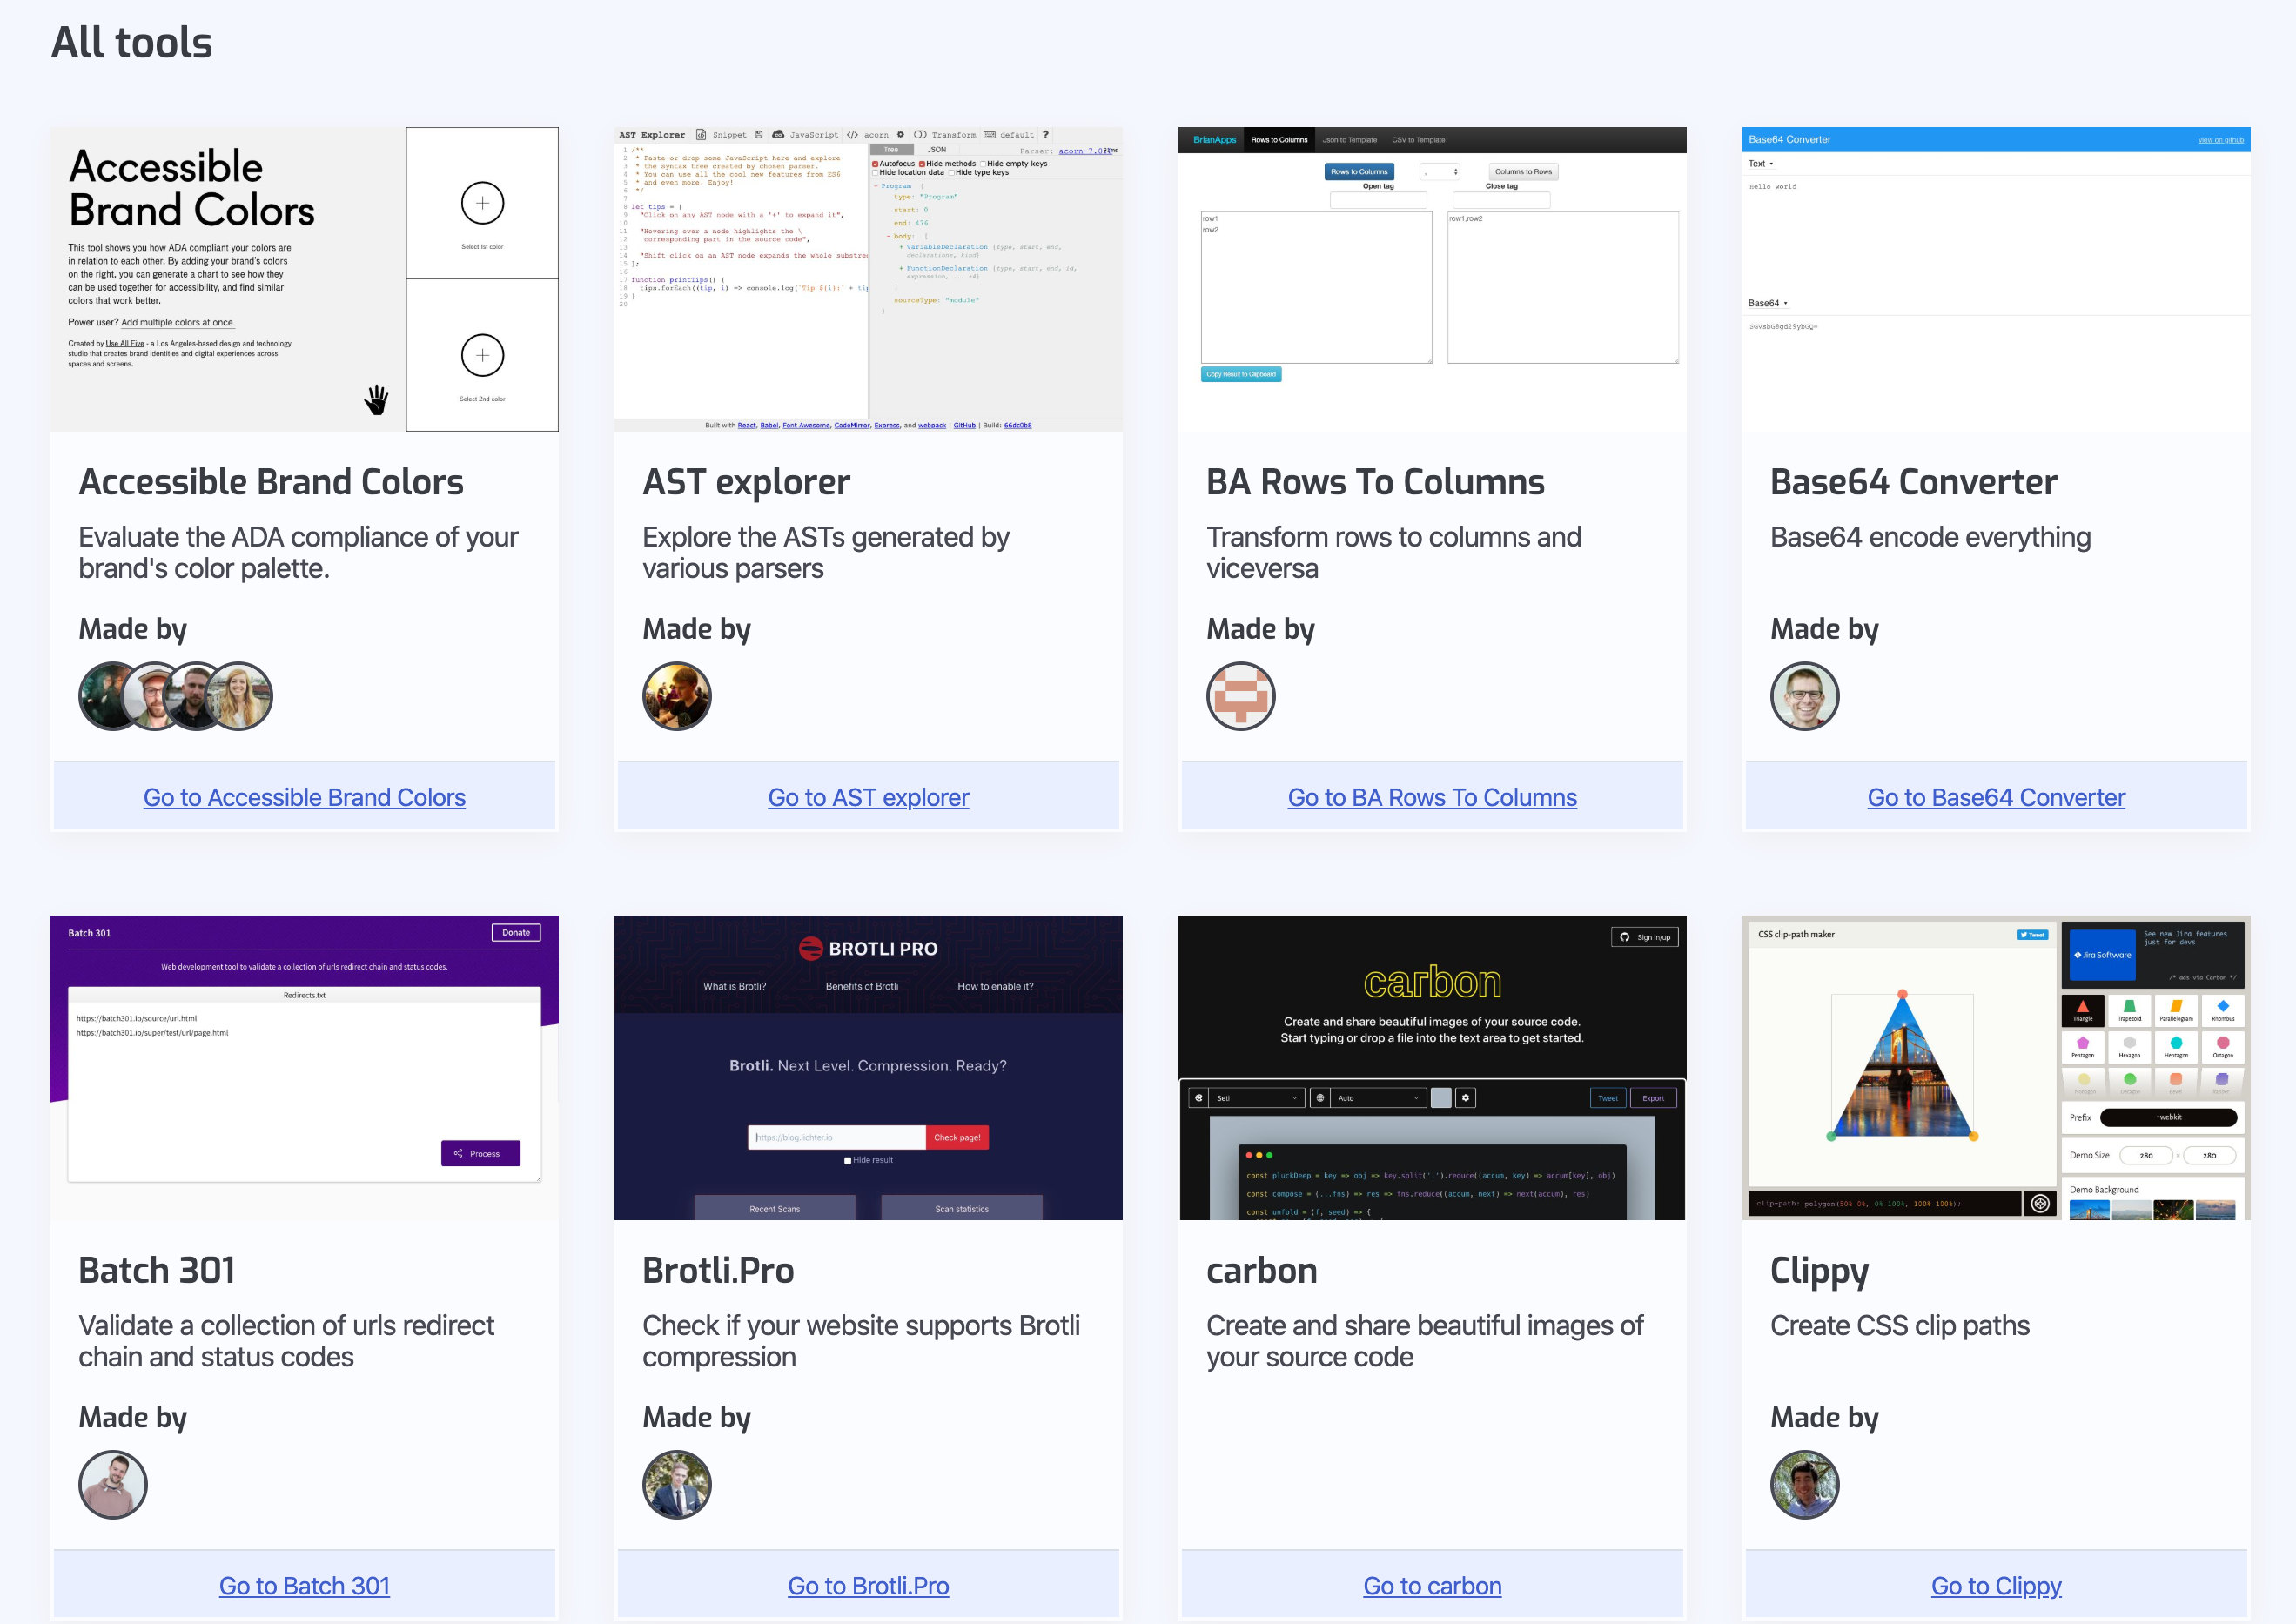Click the Accessible Brand Colors preview screenshot
The width and height of the screenshot is (2296, 1624).
(x=304, y=279)
